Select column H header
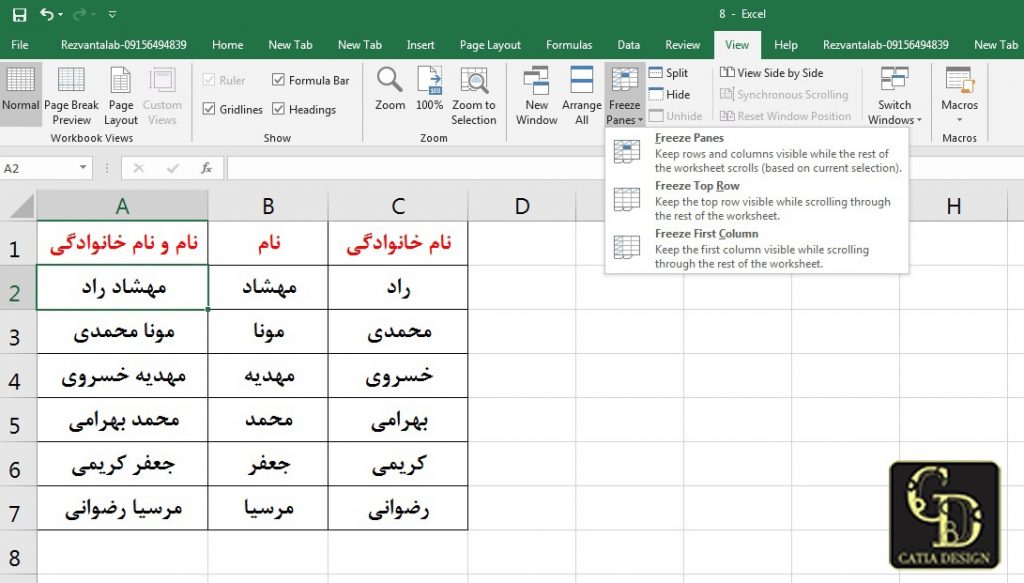Image resolution: width=1024 pixels, height=583 pixels. click(x=953, y=206)
